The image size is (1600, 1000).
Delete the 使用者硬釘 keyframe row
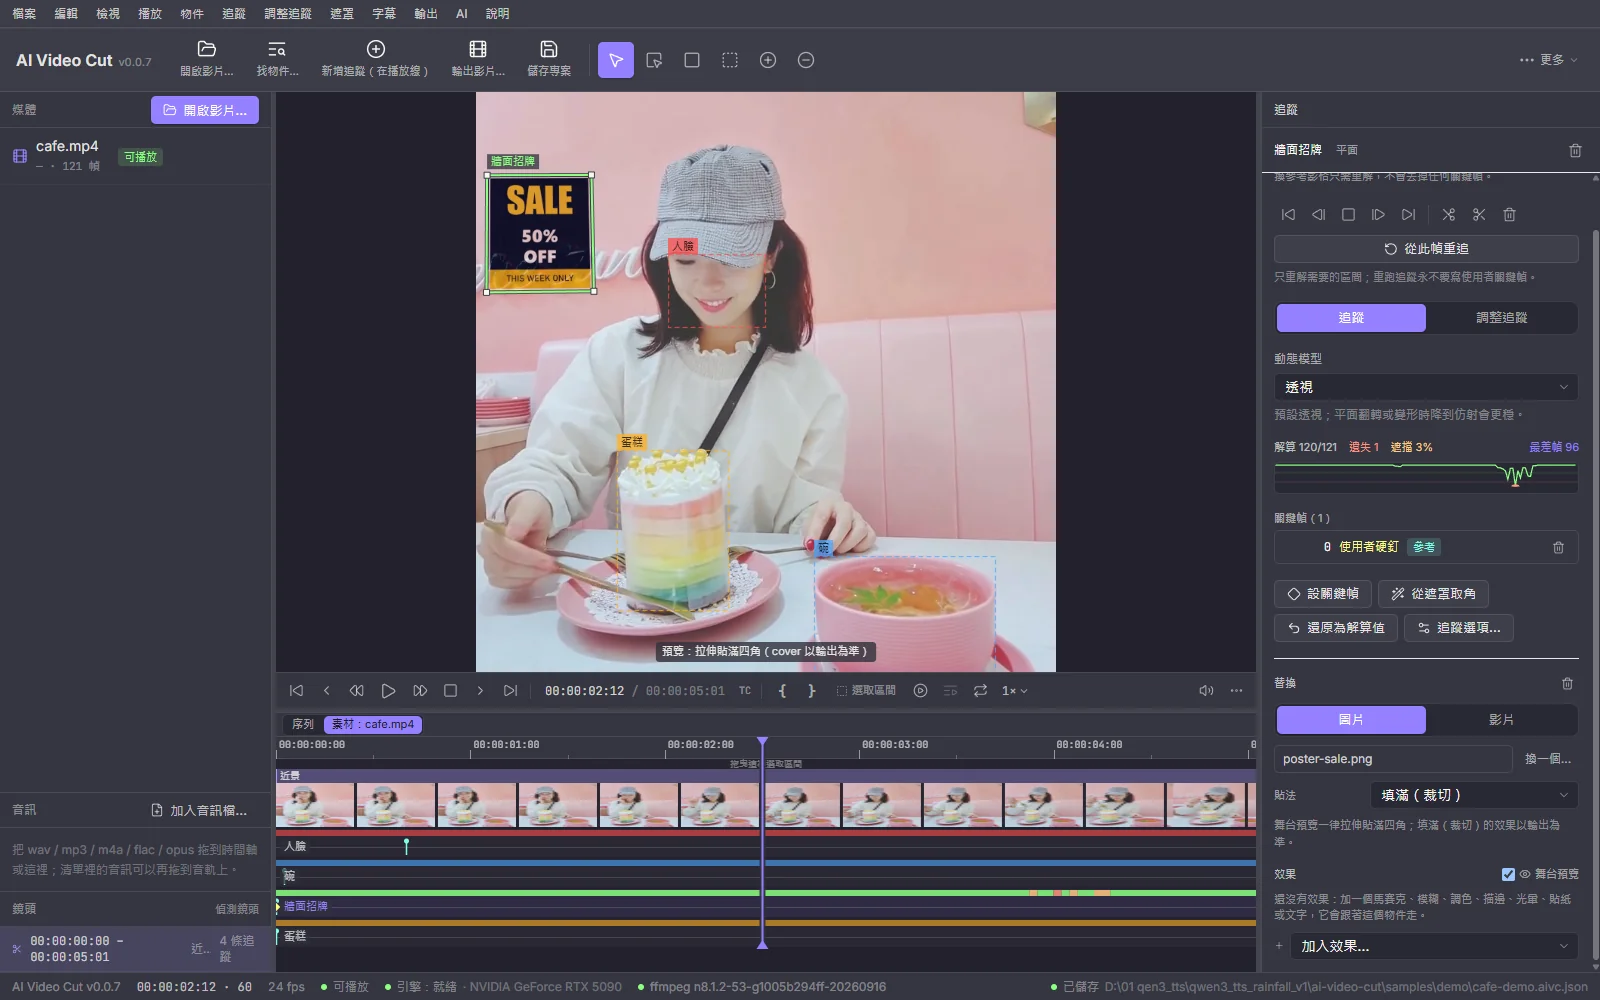click(1558, 547)
